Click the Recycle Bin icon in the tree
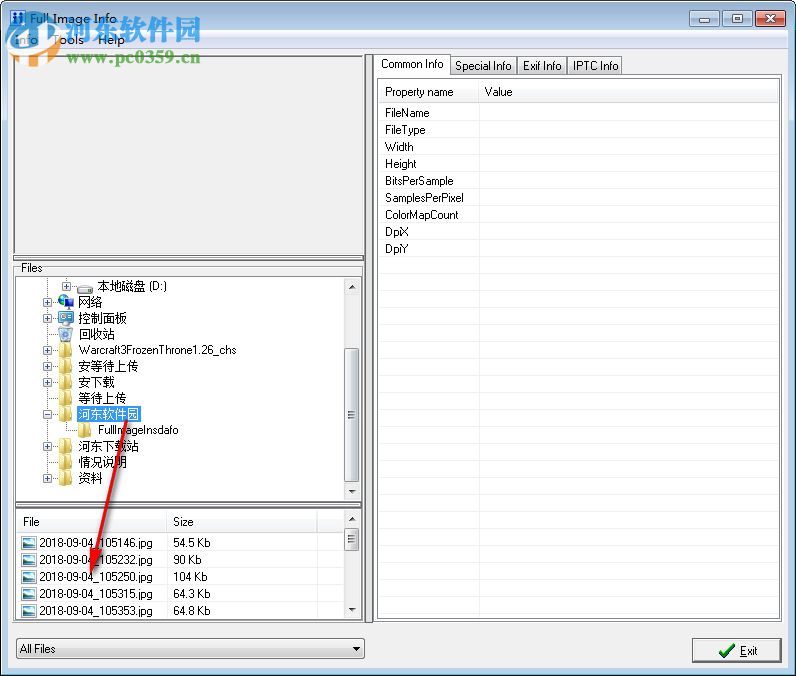This screenshot has height=676, width=796. [x=66, y=334]
